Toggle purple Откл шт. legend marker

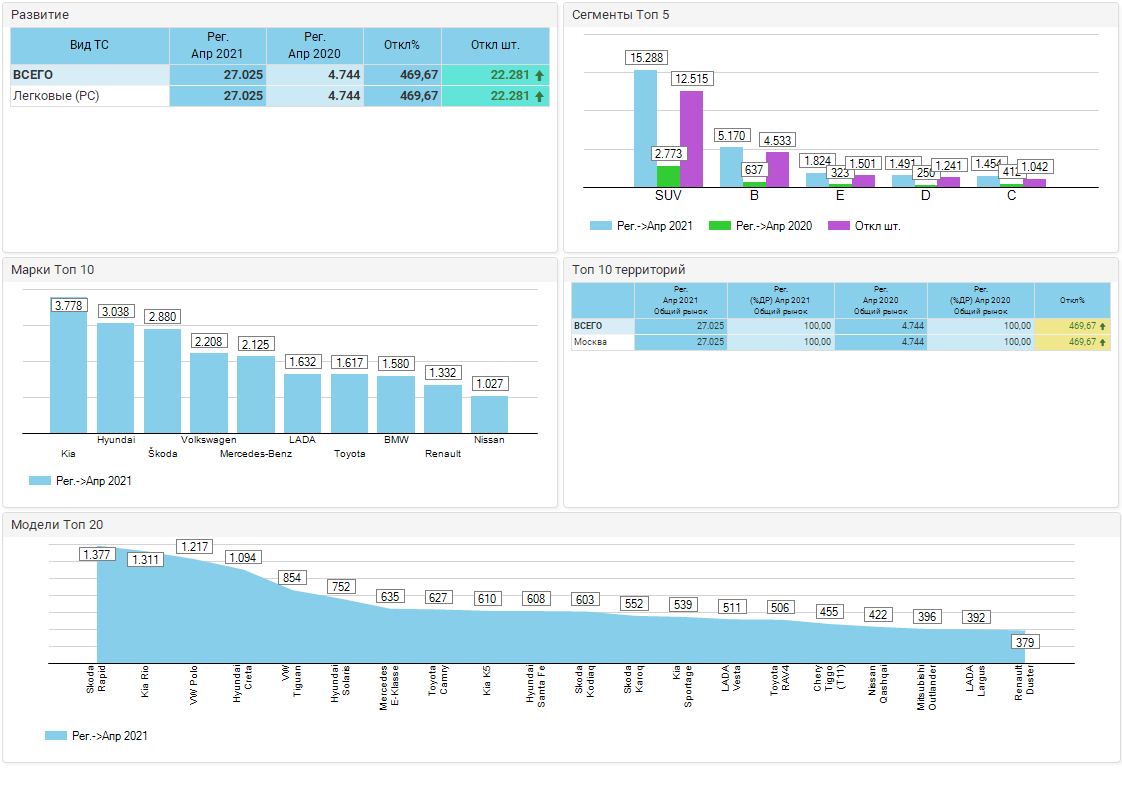(x=838, y=226)
